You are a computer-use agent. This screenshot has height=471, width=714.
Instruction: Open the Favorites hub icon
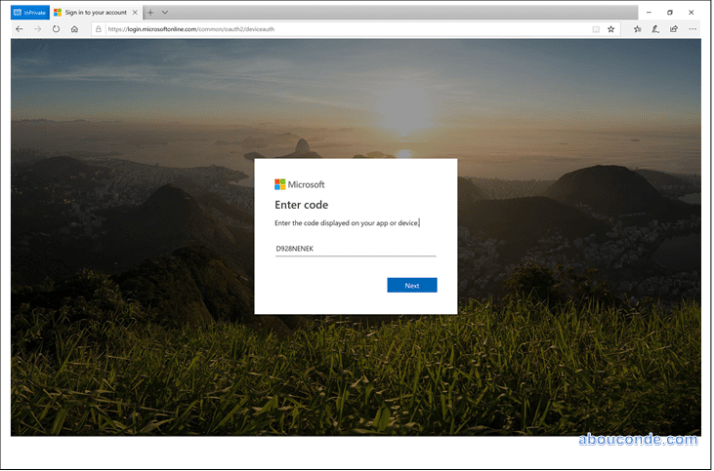(x=638, y=29)
